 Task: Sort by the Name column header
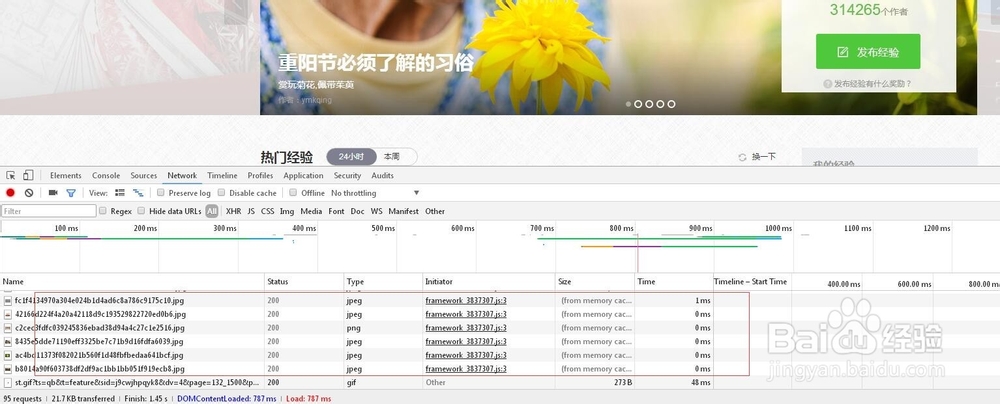coord(133,281)
